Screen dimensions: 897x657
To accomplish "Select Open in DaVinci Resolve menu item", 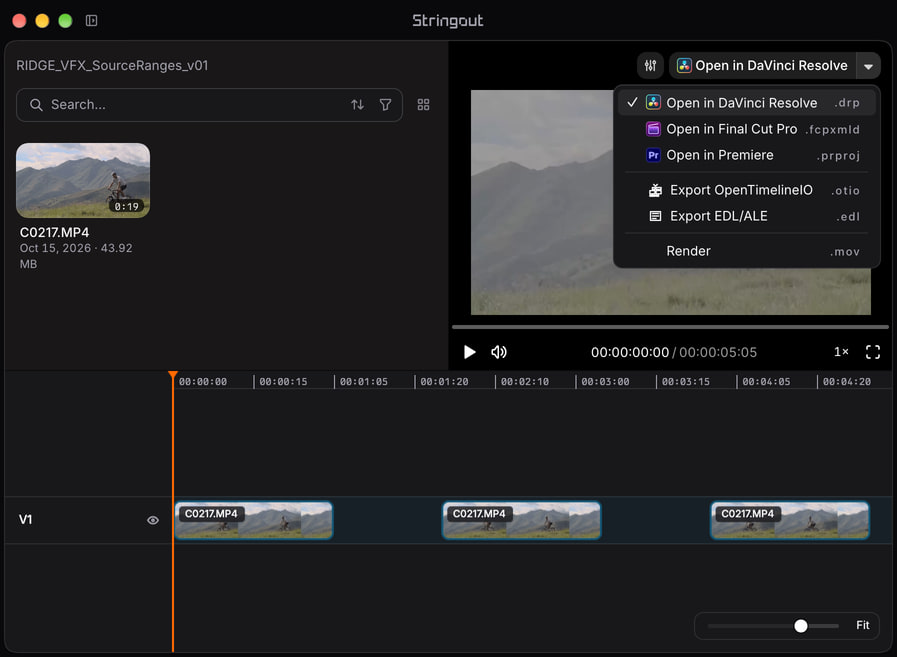I will click(x=747, y=102).
